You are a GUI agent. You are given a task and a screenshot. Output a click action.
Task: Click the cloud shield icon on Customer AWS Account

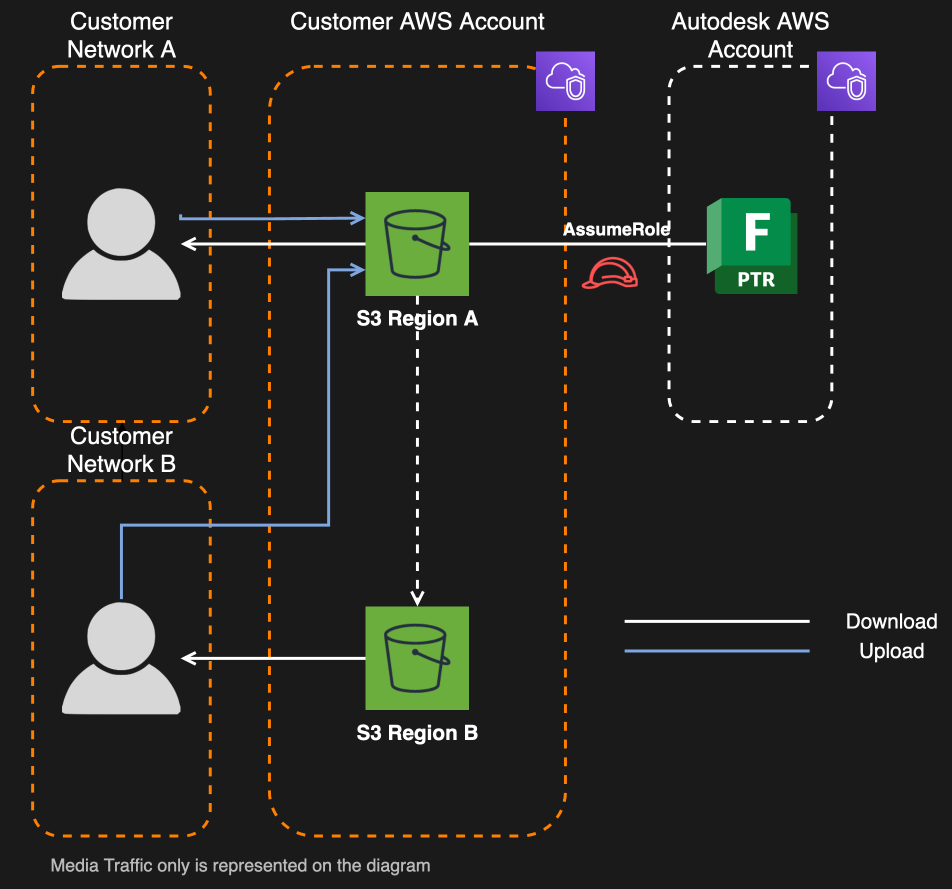pos(565,81)
